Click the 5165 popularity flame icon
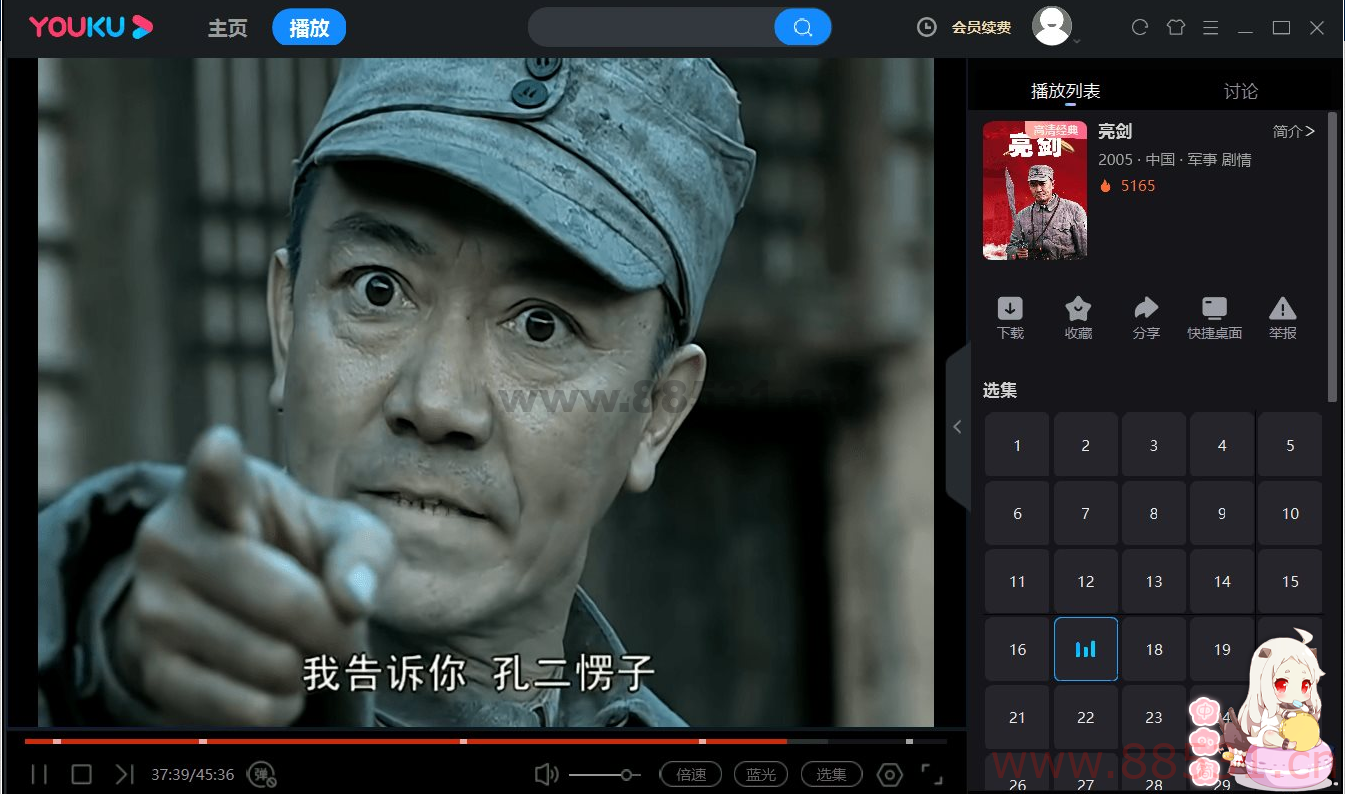 point(1105,186)
